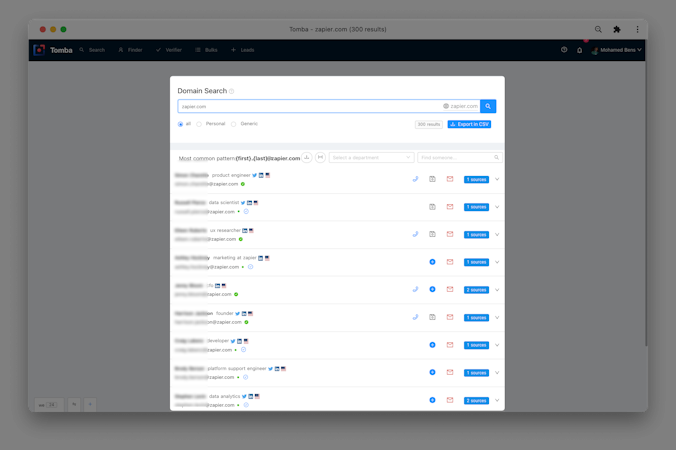Expand the ux researcher row chevron
The height and width of the screenshot is (450, 676).
tap(497, 234)
